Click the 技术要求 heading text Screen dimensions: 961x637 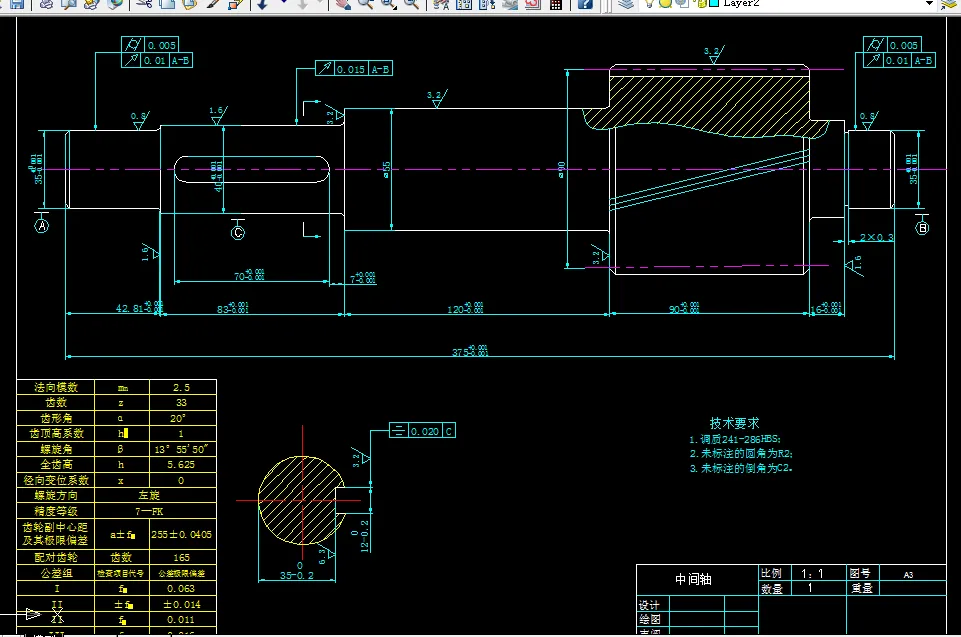(x=734, y=423)
